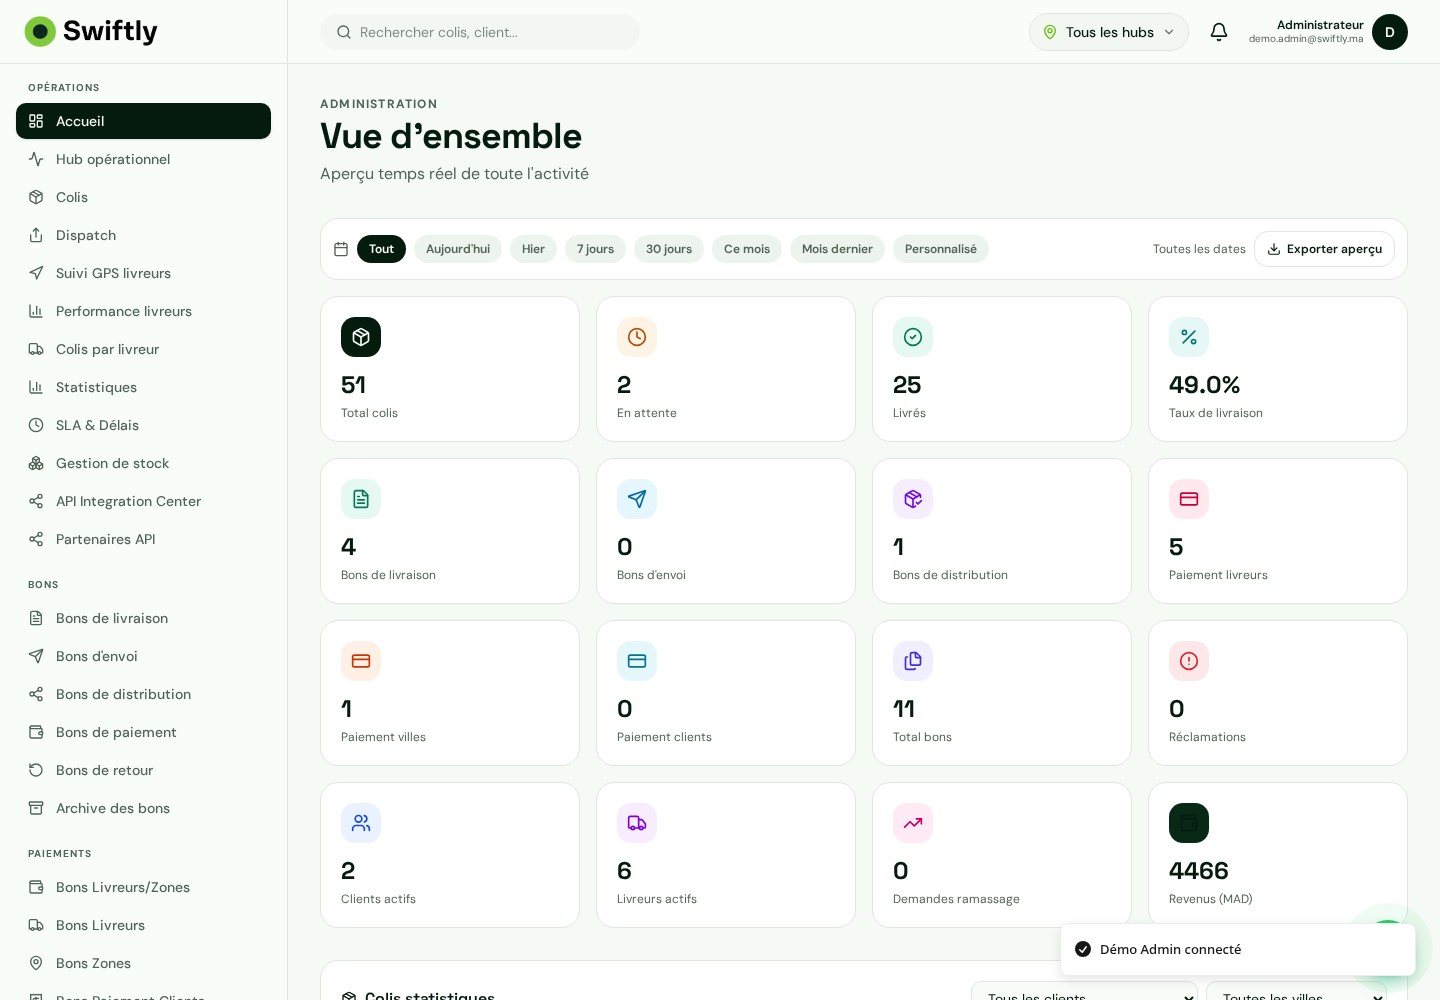Click the calendar icon beside date filters
The width and height of the screenshot is (1440, 1000).
341,249
